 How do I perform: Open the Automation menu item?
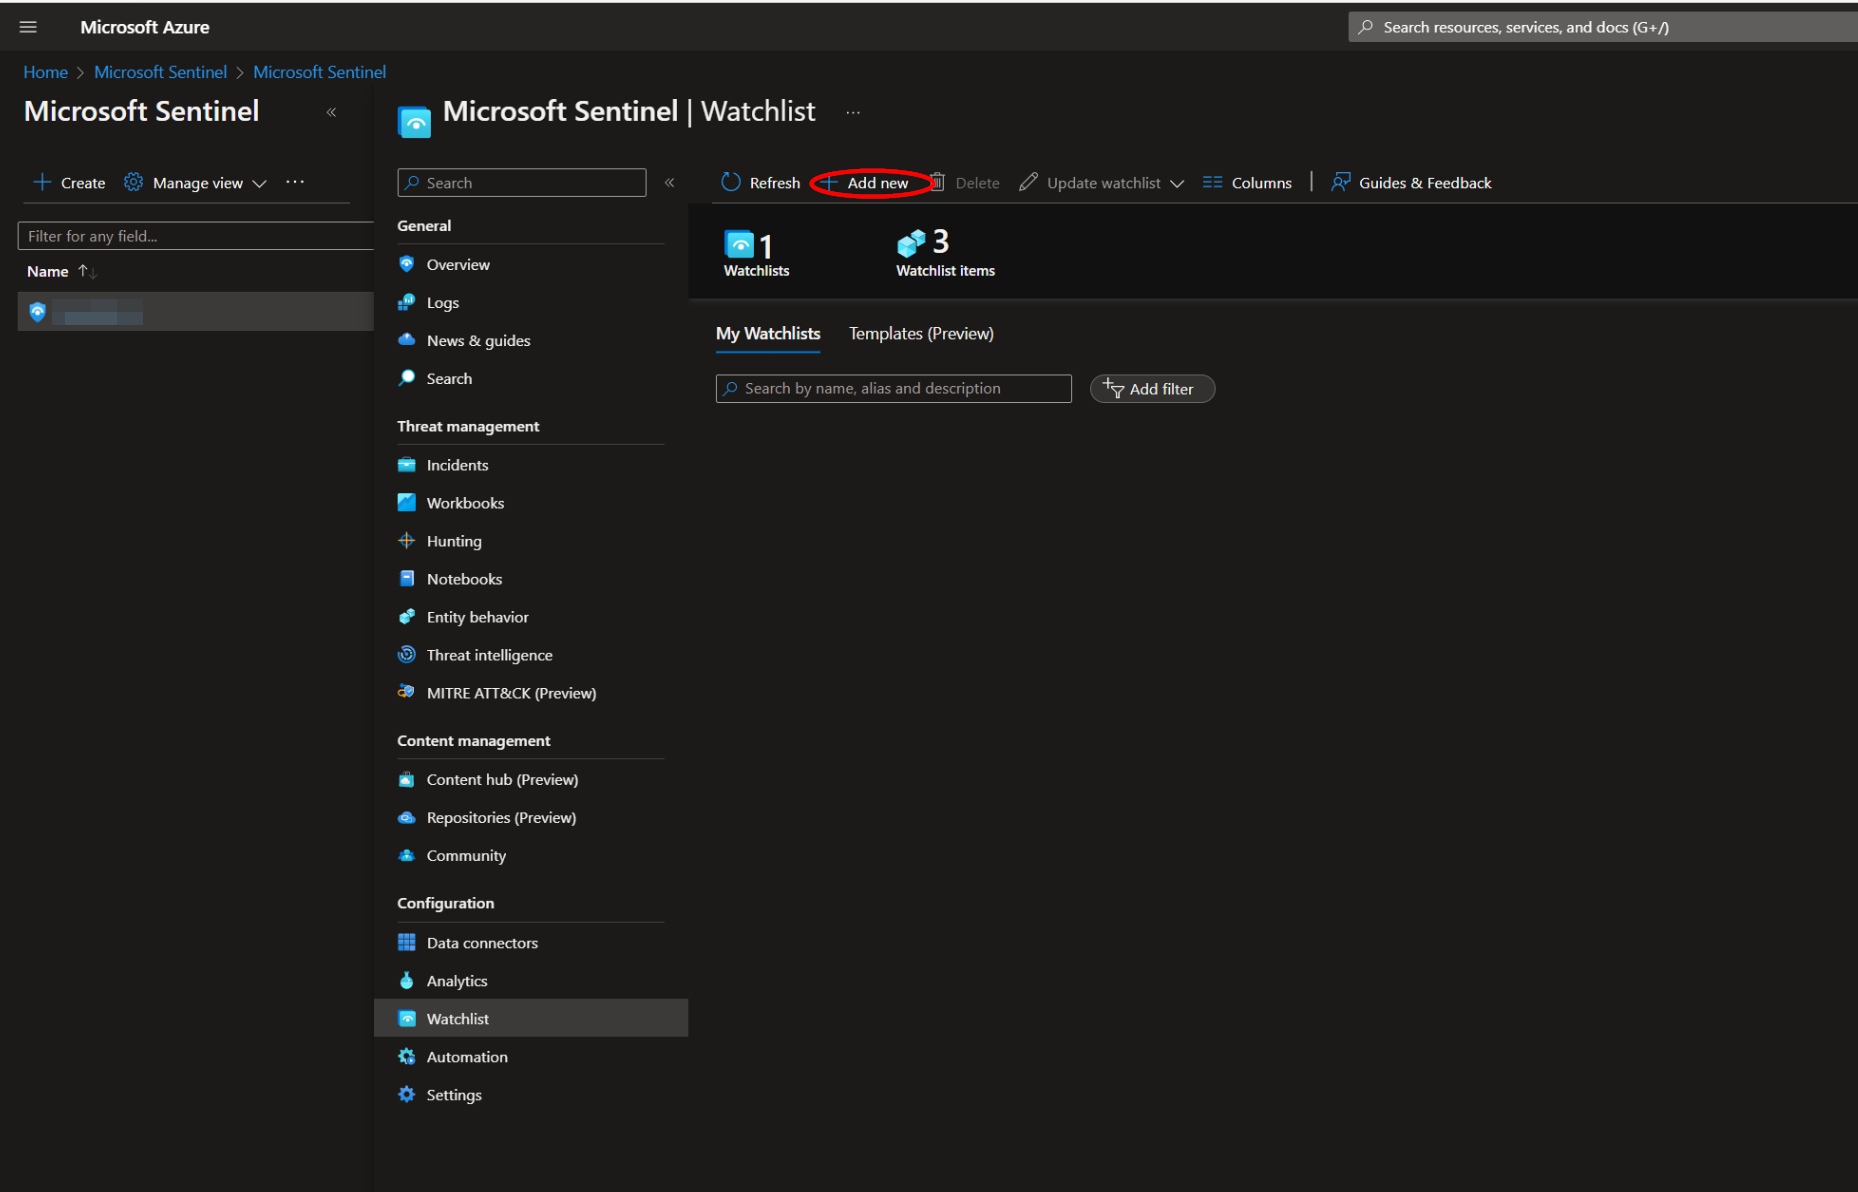(467, 1057)
